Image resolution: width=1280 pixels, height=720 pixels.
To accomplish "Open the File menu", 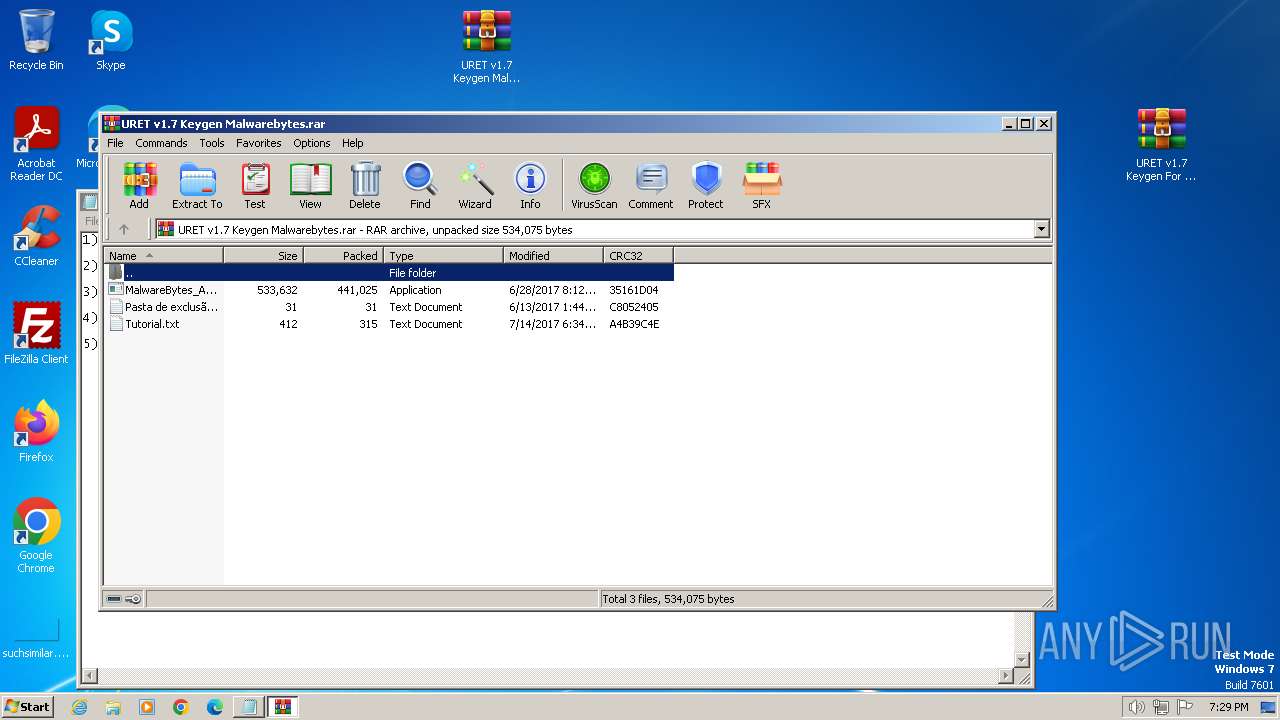I will 115,143.
